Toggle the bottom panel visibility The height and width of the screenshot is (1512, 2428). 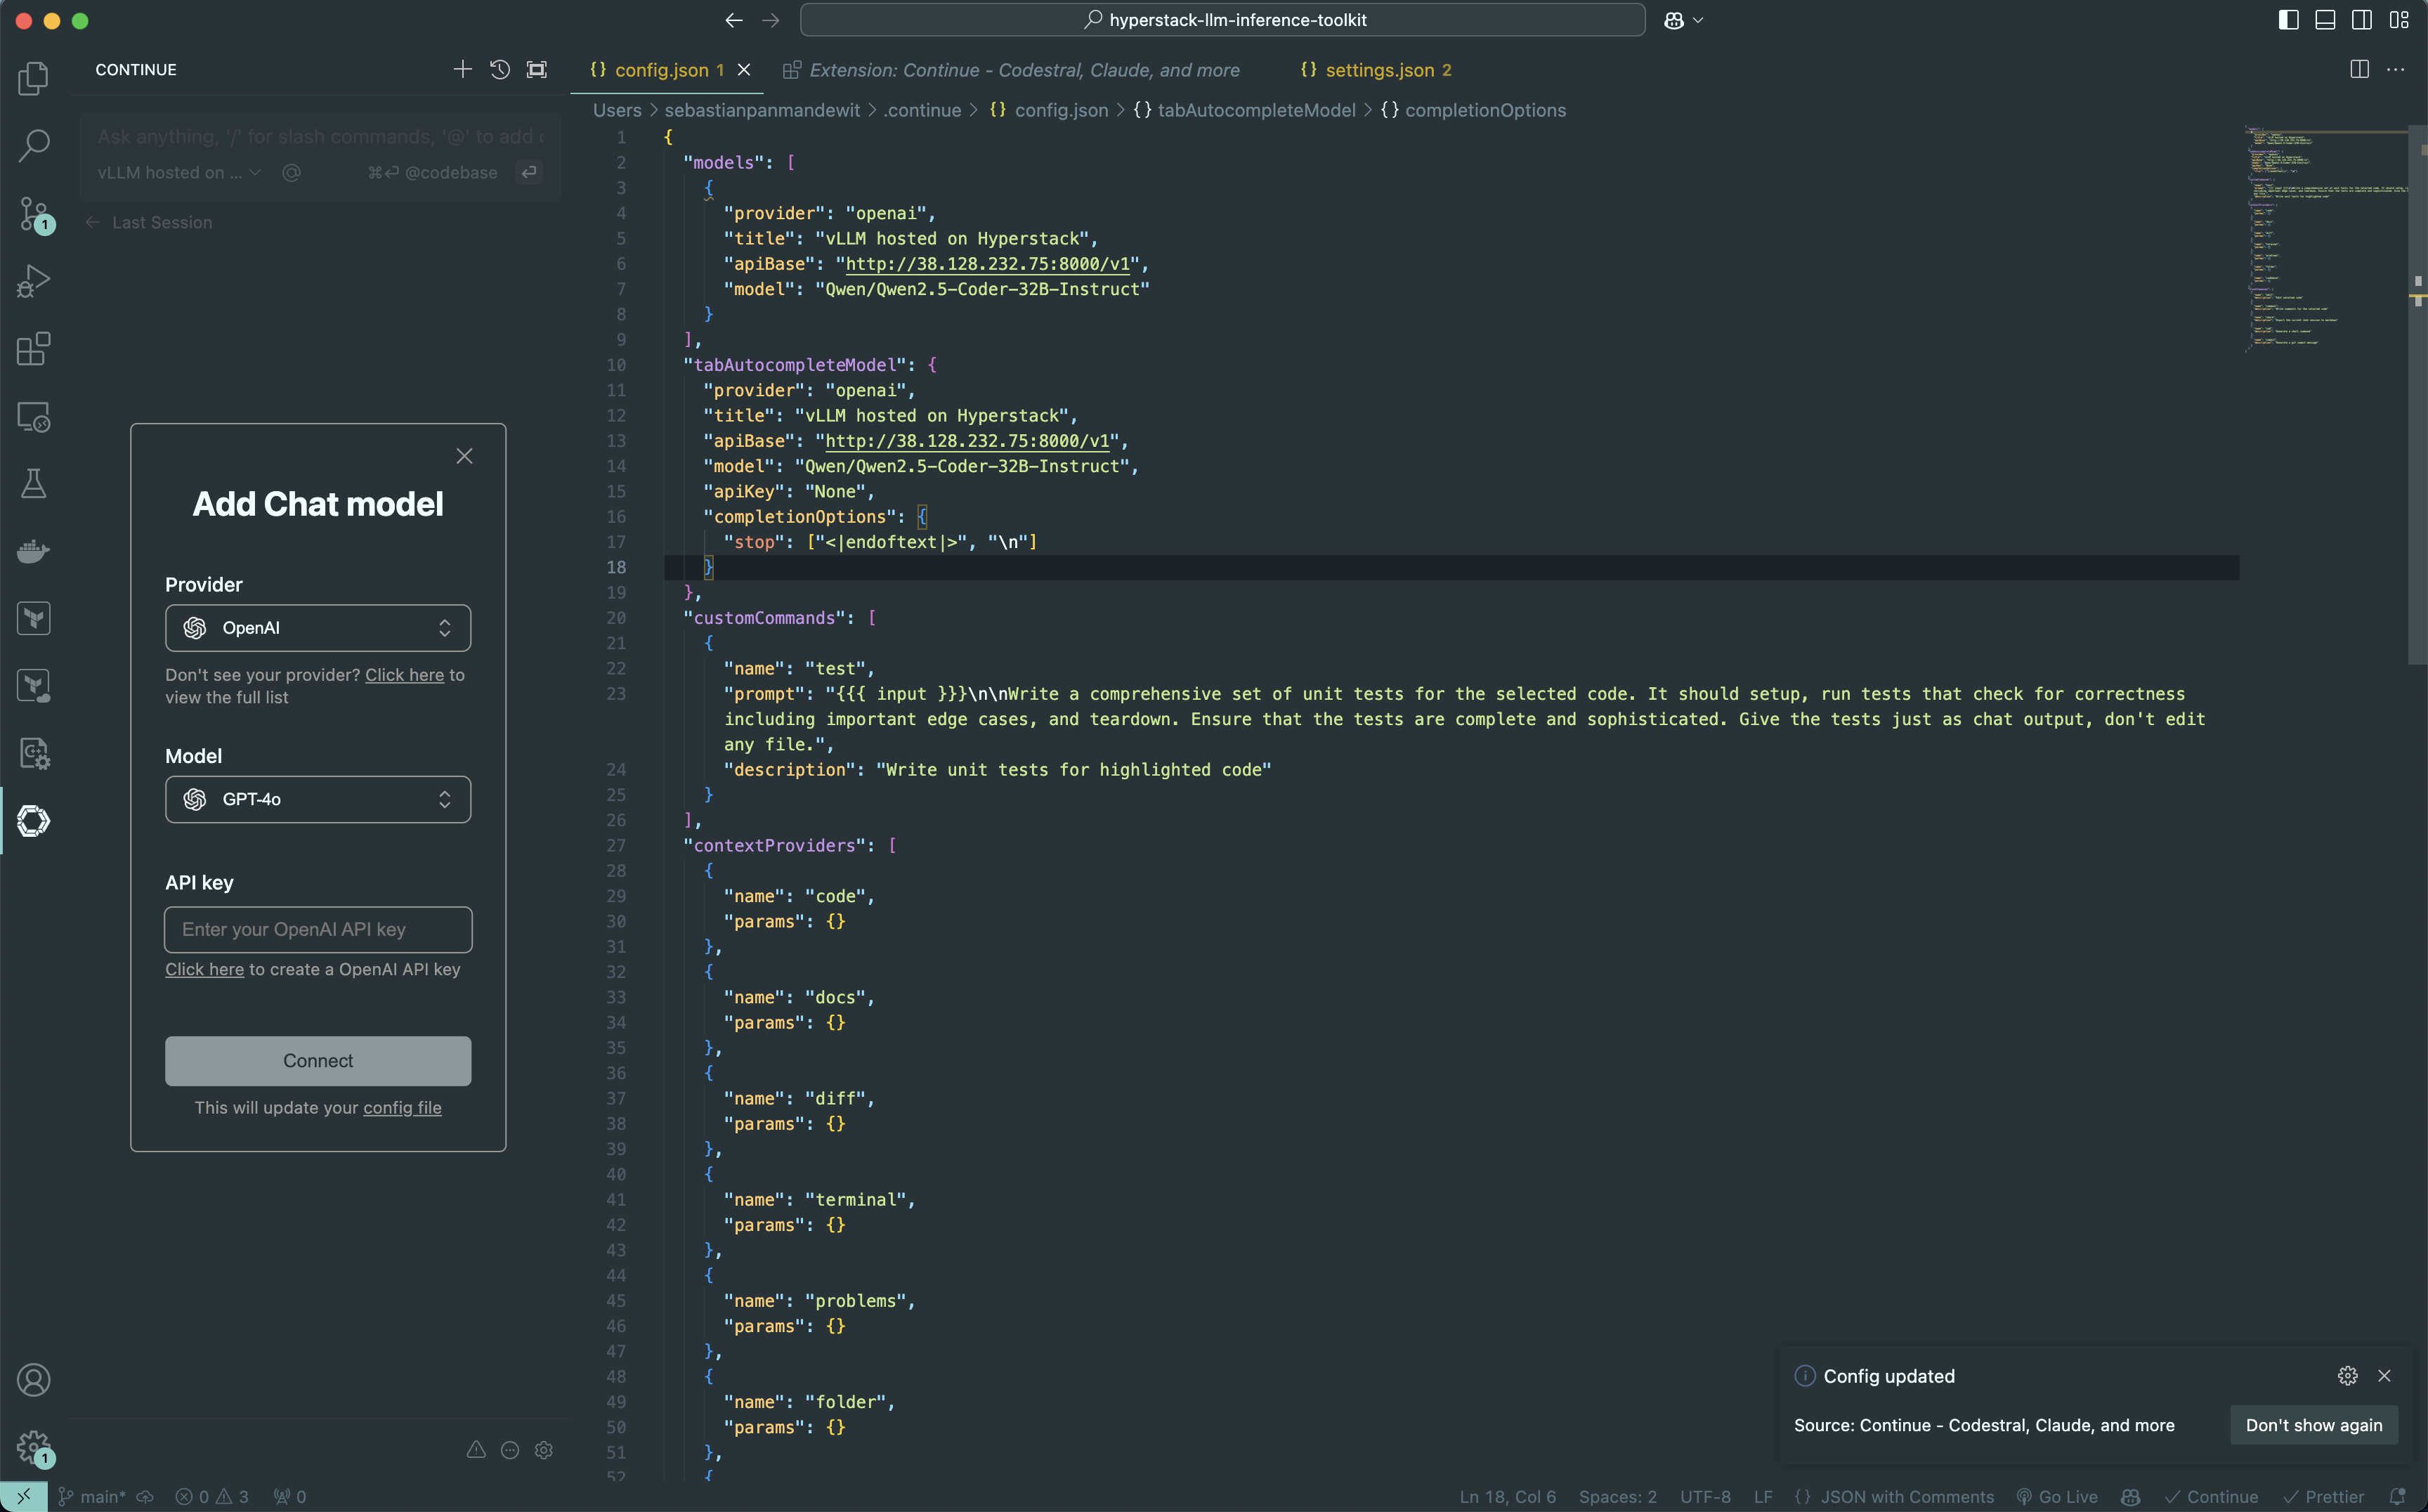[2324, 19]
